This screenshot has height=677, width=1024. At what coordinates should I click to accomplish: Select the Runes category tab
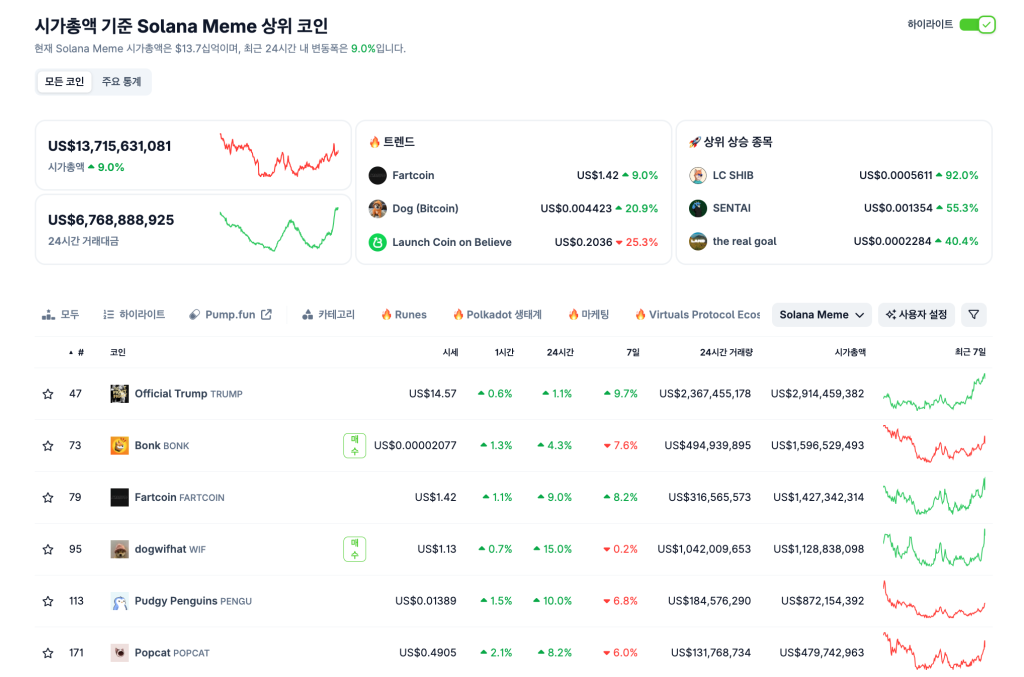(x=403, y=315)
